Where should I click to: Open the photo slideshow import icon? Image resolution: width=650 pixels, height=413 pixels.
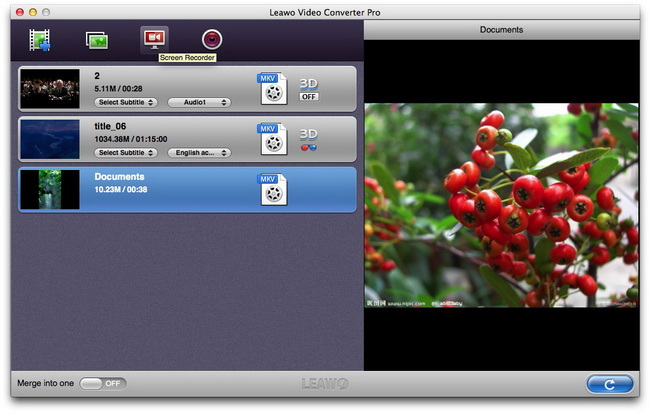(x=97, y=40)
